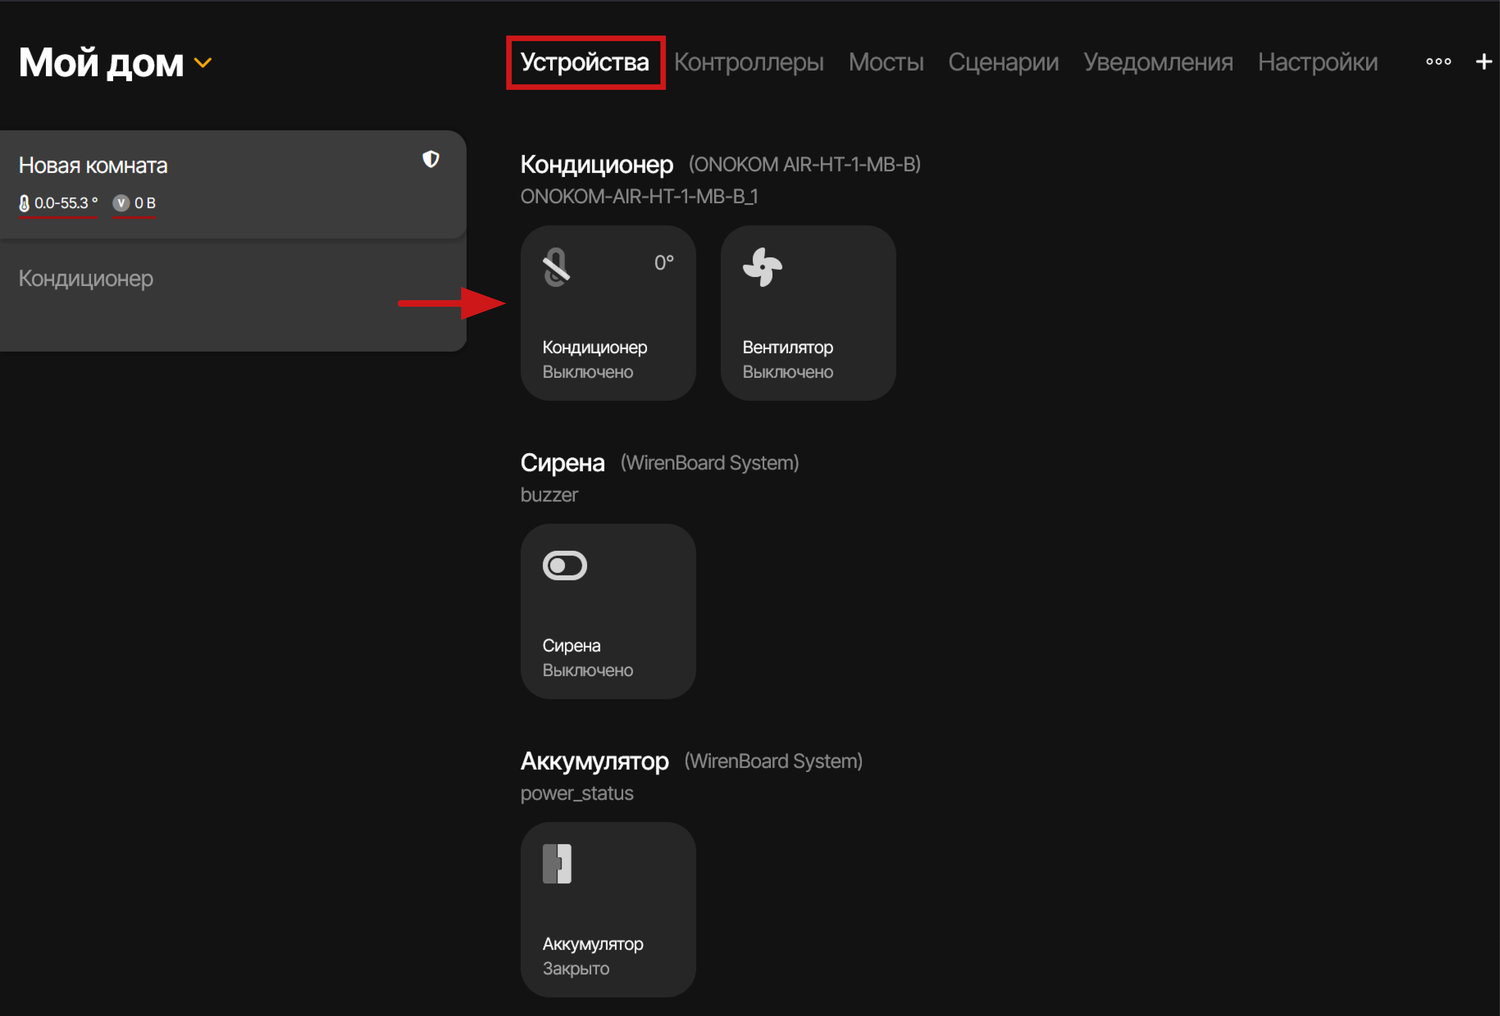
Task: Click the power_status device id text
Action: pyautogui.click(x=577, y=793)
